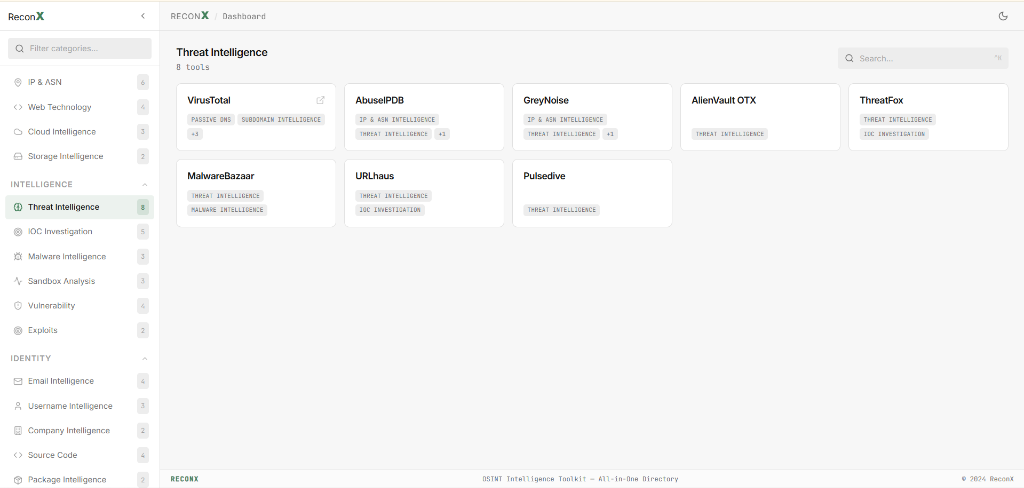The height and width of the screenshot is (488, 1024).
Task: Open the AlienVault OTX tool card
Action: coord(760,117)
